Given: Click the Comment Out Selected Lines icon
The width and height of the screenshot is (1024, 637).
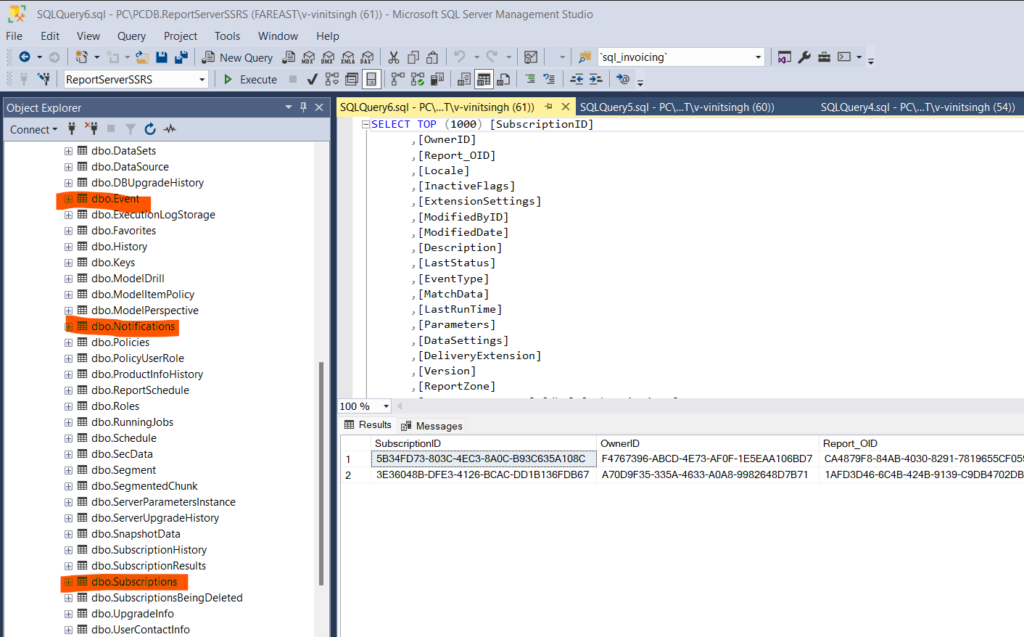Looking at the screenshot, I should point(530,80).
